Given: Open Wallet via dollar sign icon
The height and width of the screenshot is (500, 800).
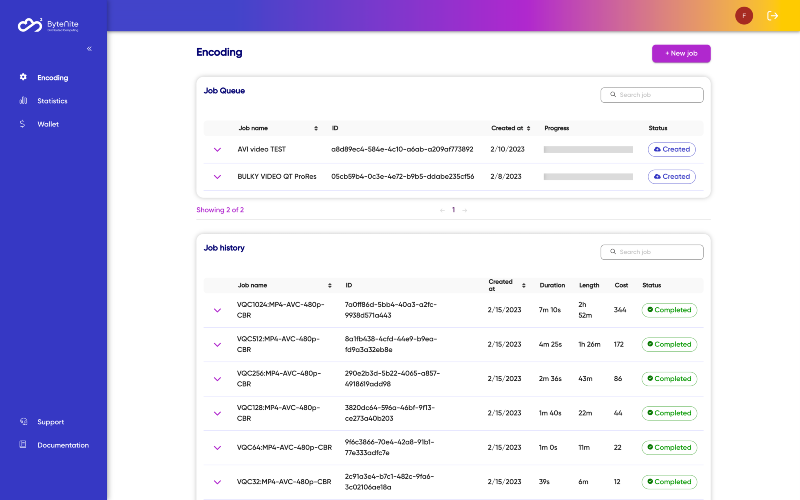Looking at the screenshot, I should [22, 124].
